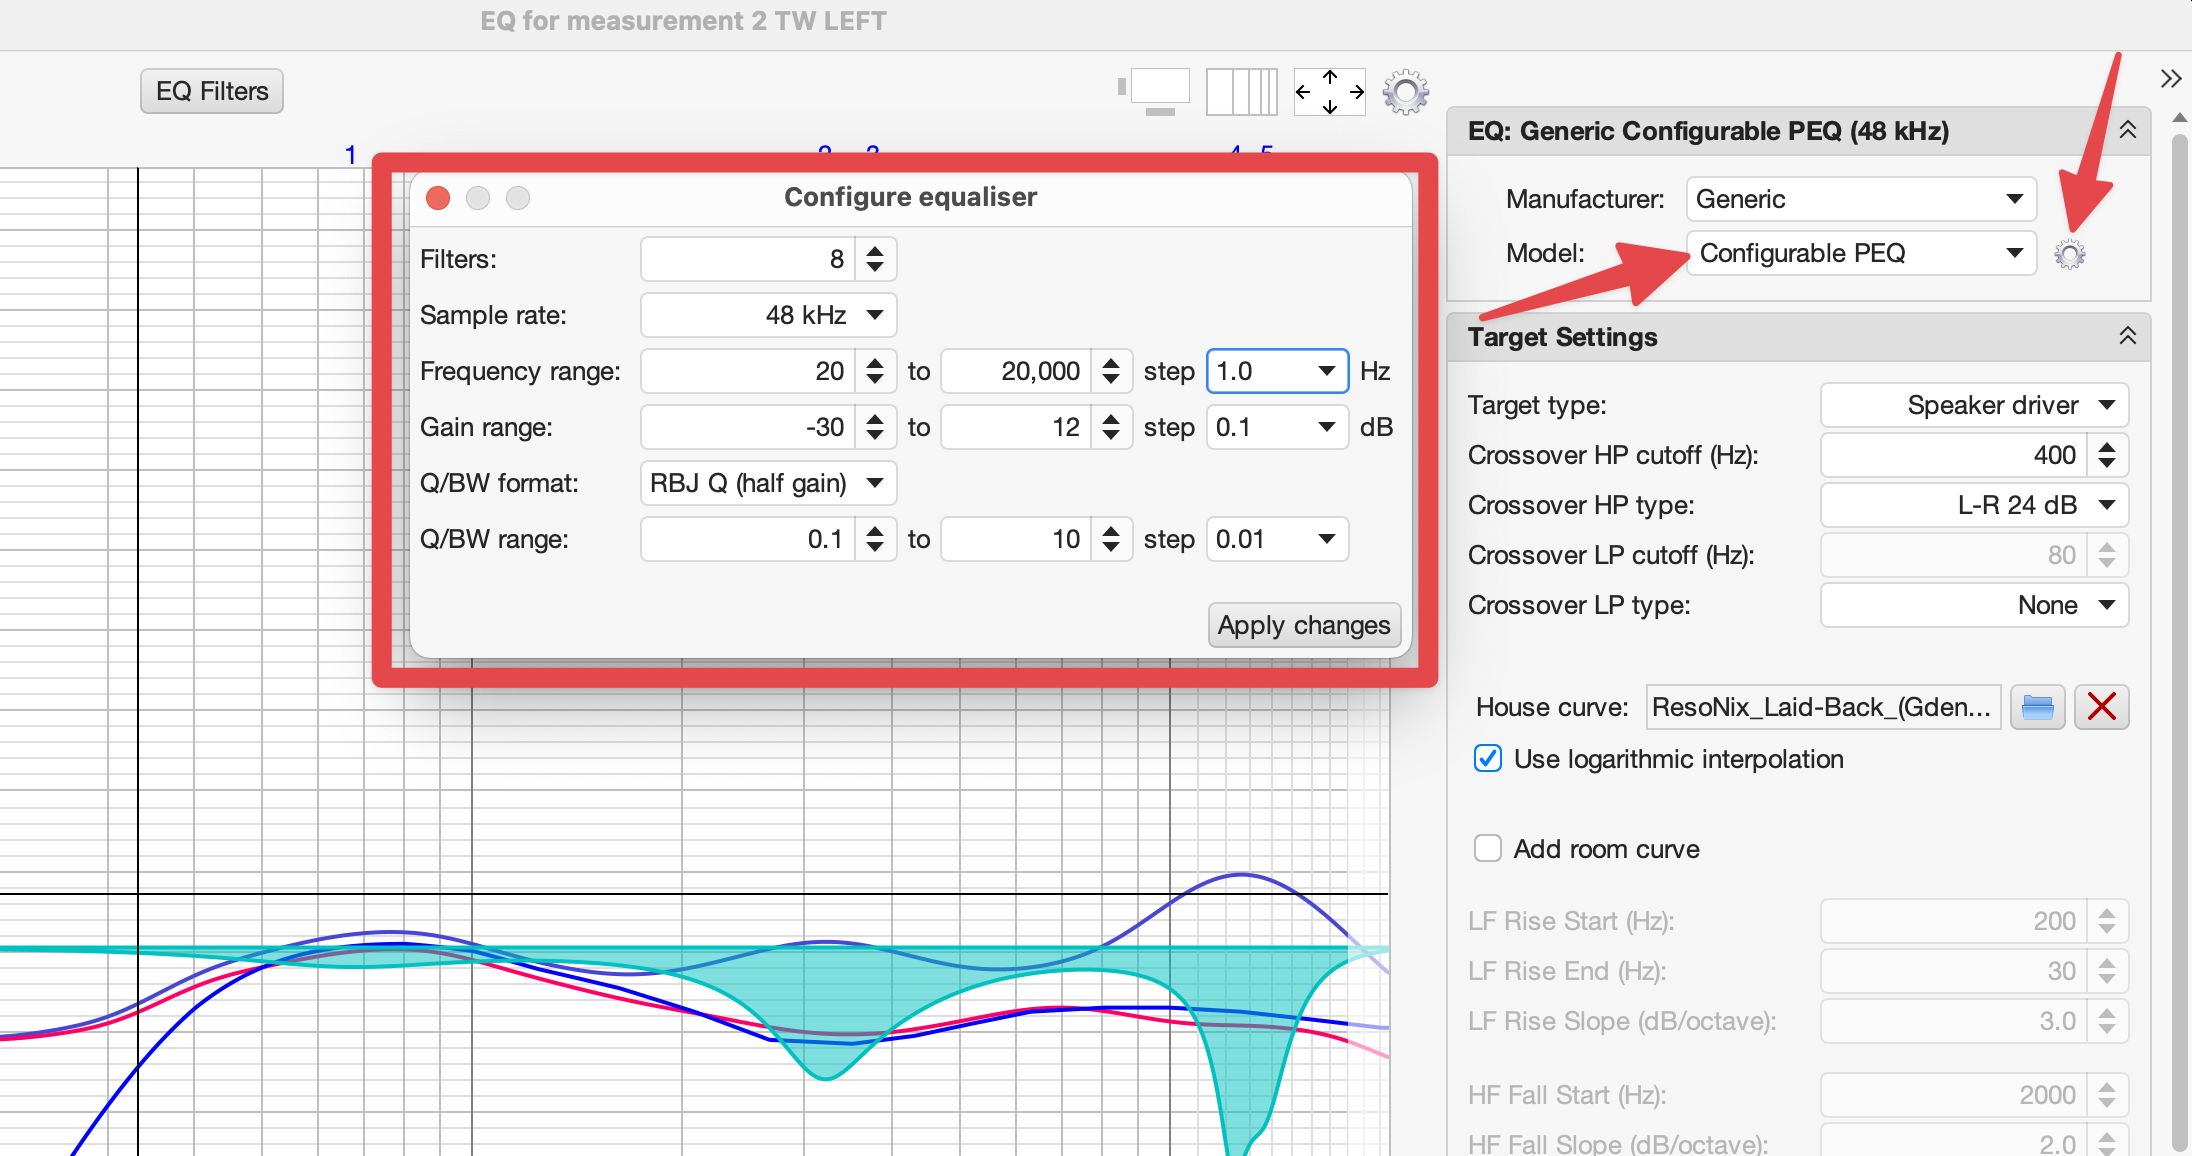This screenshot has width=2192, height=1156.
Task: Enable Add room curve checkbox
Action: (1488, 849)
